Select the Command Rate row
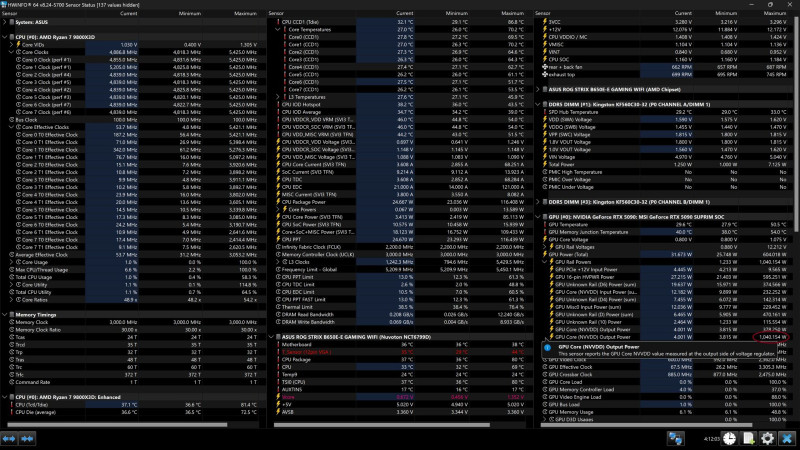Viewport: 800px width, 450px height. [x=134, y=382]
